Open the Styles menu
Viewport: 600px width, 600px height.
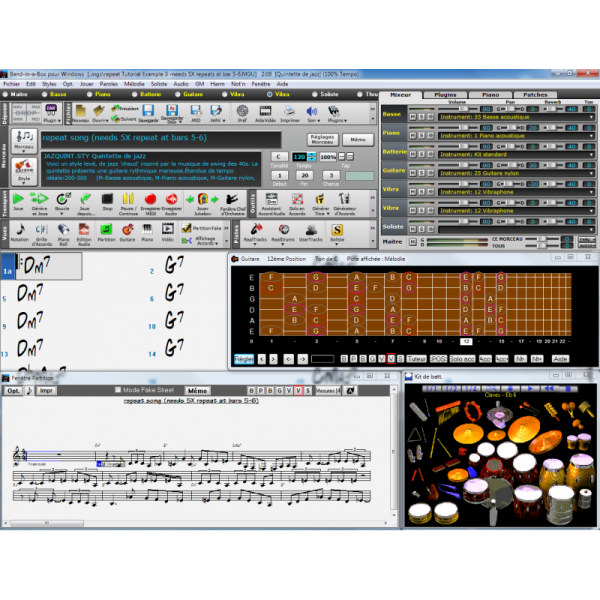coord(49,84)
